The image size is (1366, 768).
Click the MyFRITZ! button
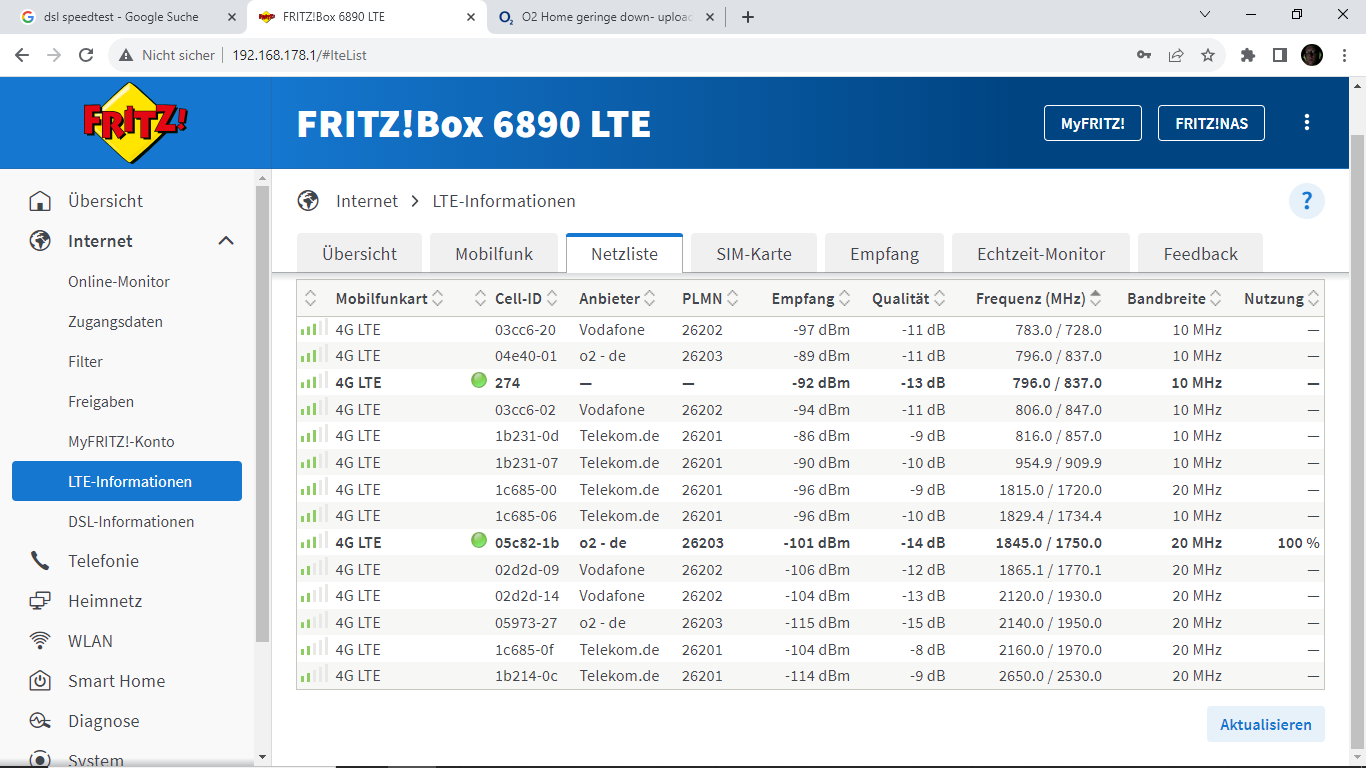(1093, 123)
